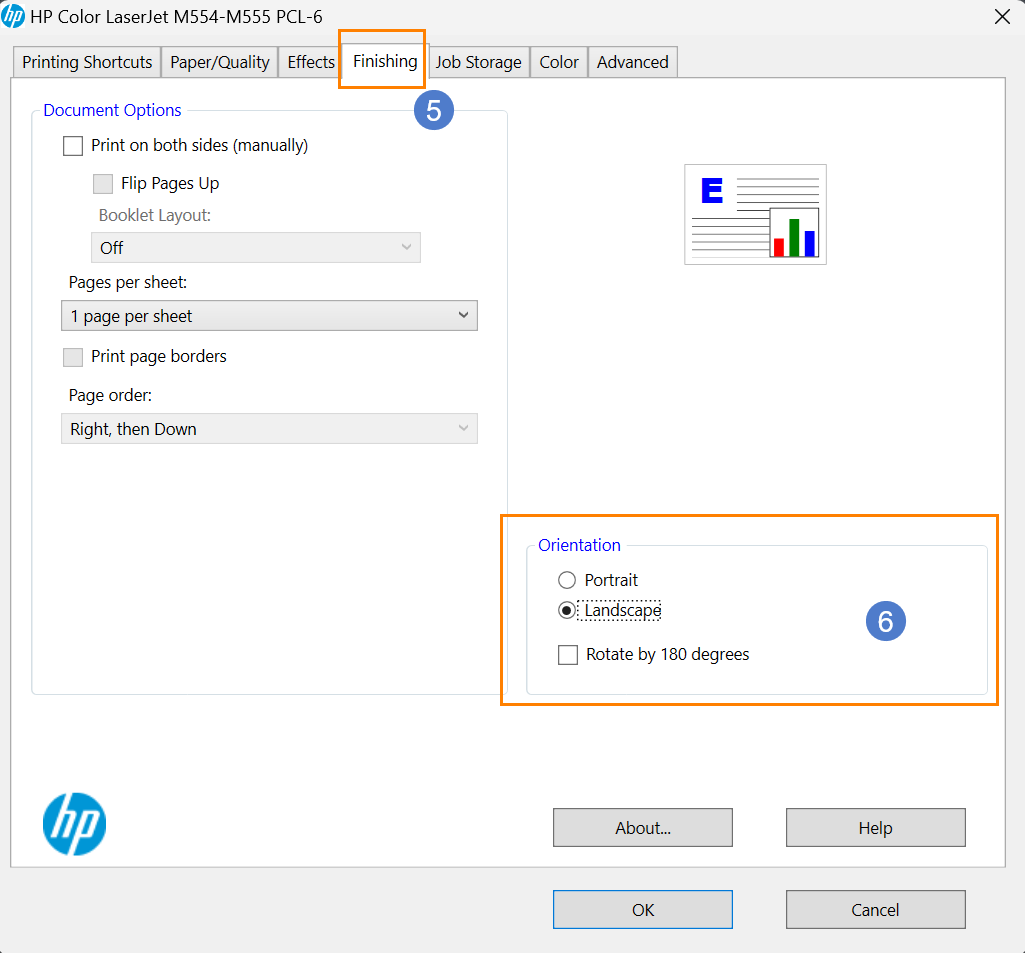Confirm settings with OK

point(643,909)
